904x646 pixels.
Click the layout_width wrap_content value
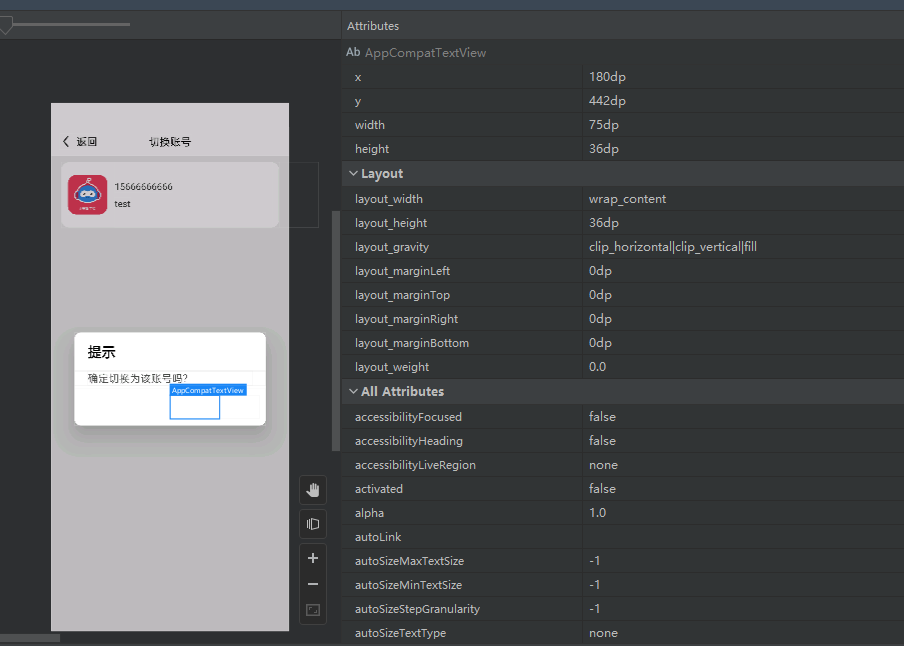tap(627, 199)
